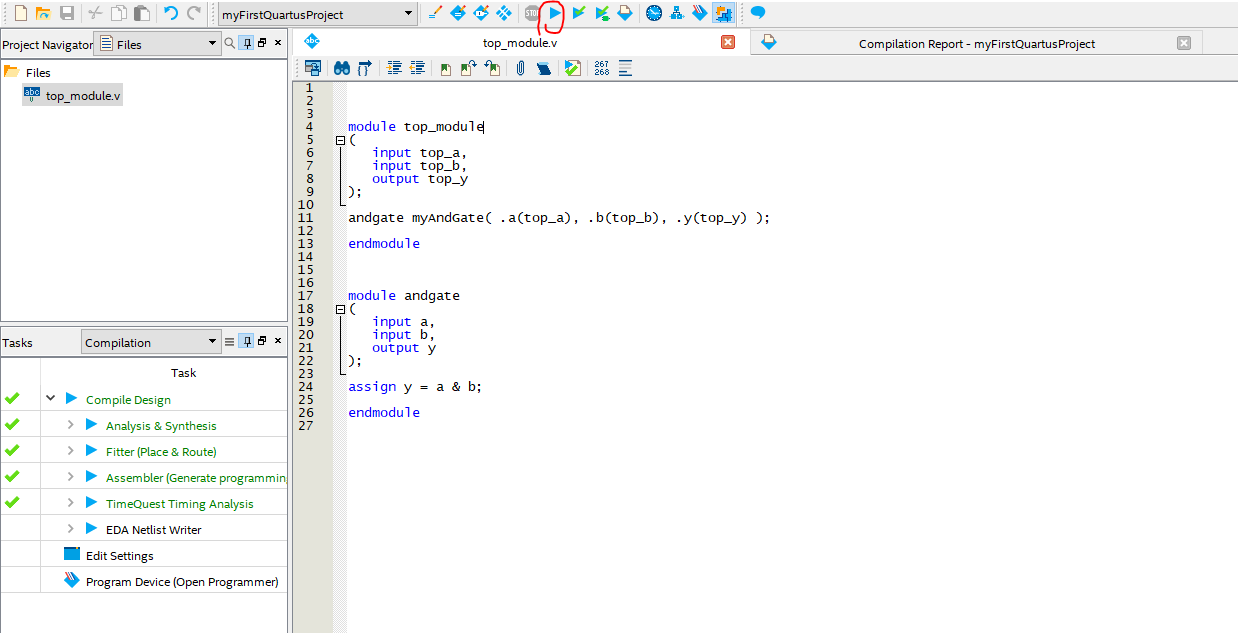Start Analysis & Synthesis with checkmark play icon
This screenshot has width=1238, height=633.
(578, 13)
